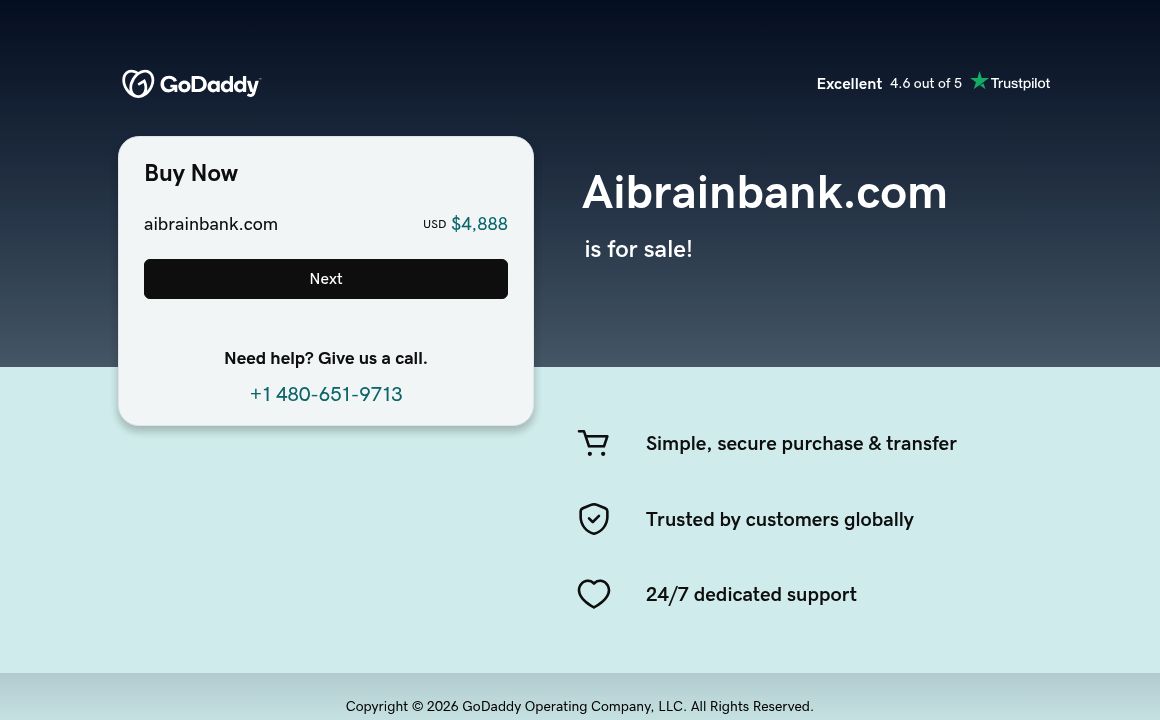Image resolution: width=1160 pixels, height=720 pixels.
Task: Click the aibrainbank.com listing in Buy Now card
Action: pos(211,224)
